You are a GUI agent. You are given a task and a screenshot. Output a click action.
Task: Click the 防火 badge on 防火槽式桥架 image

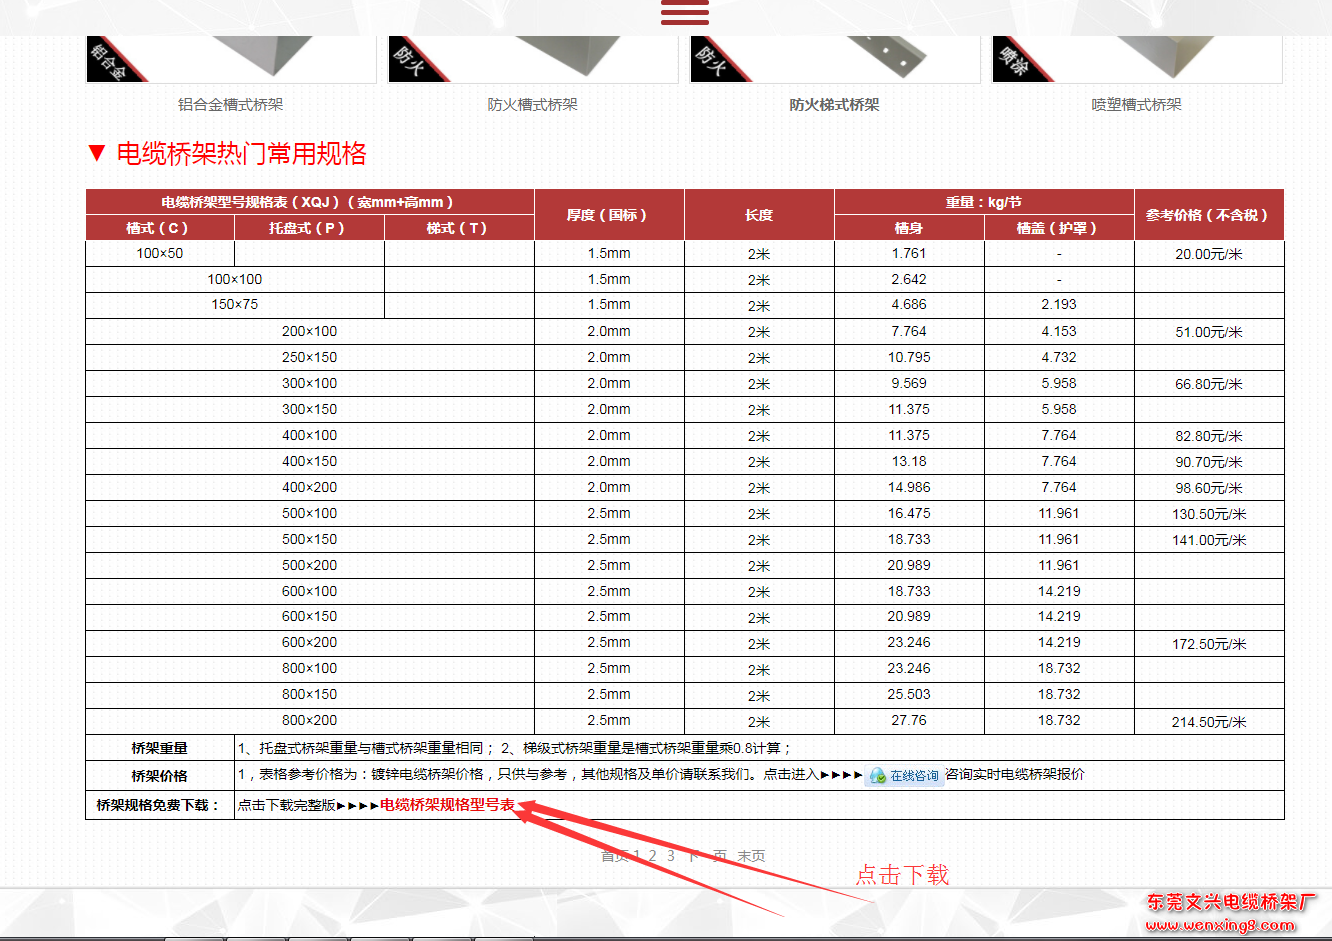pyautogui.click(x=408, y=58)
